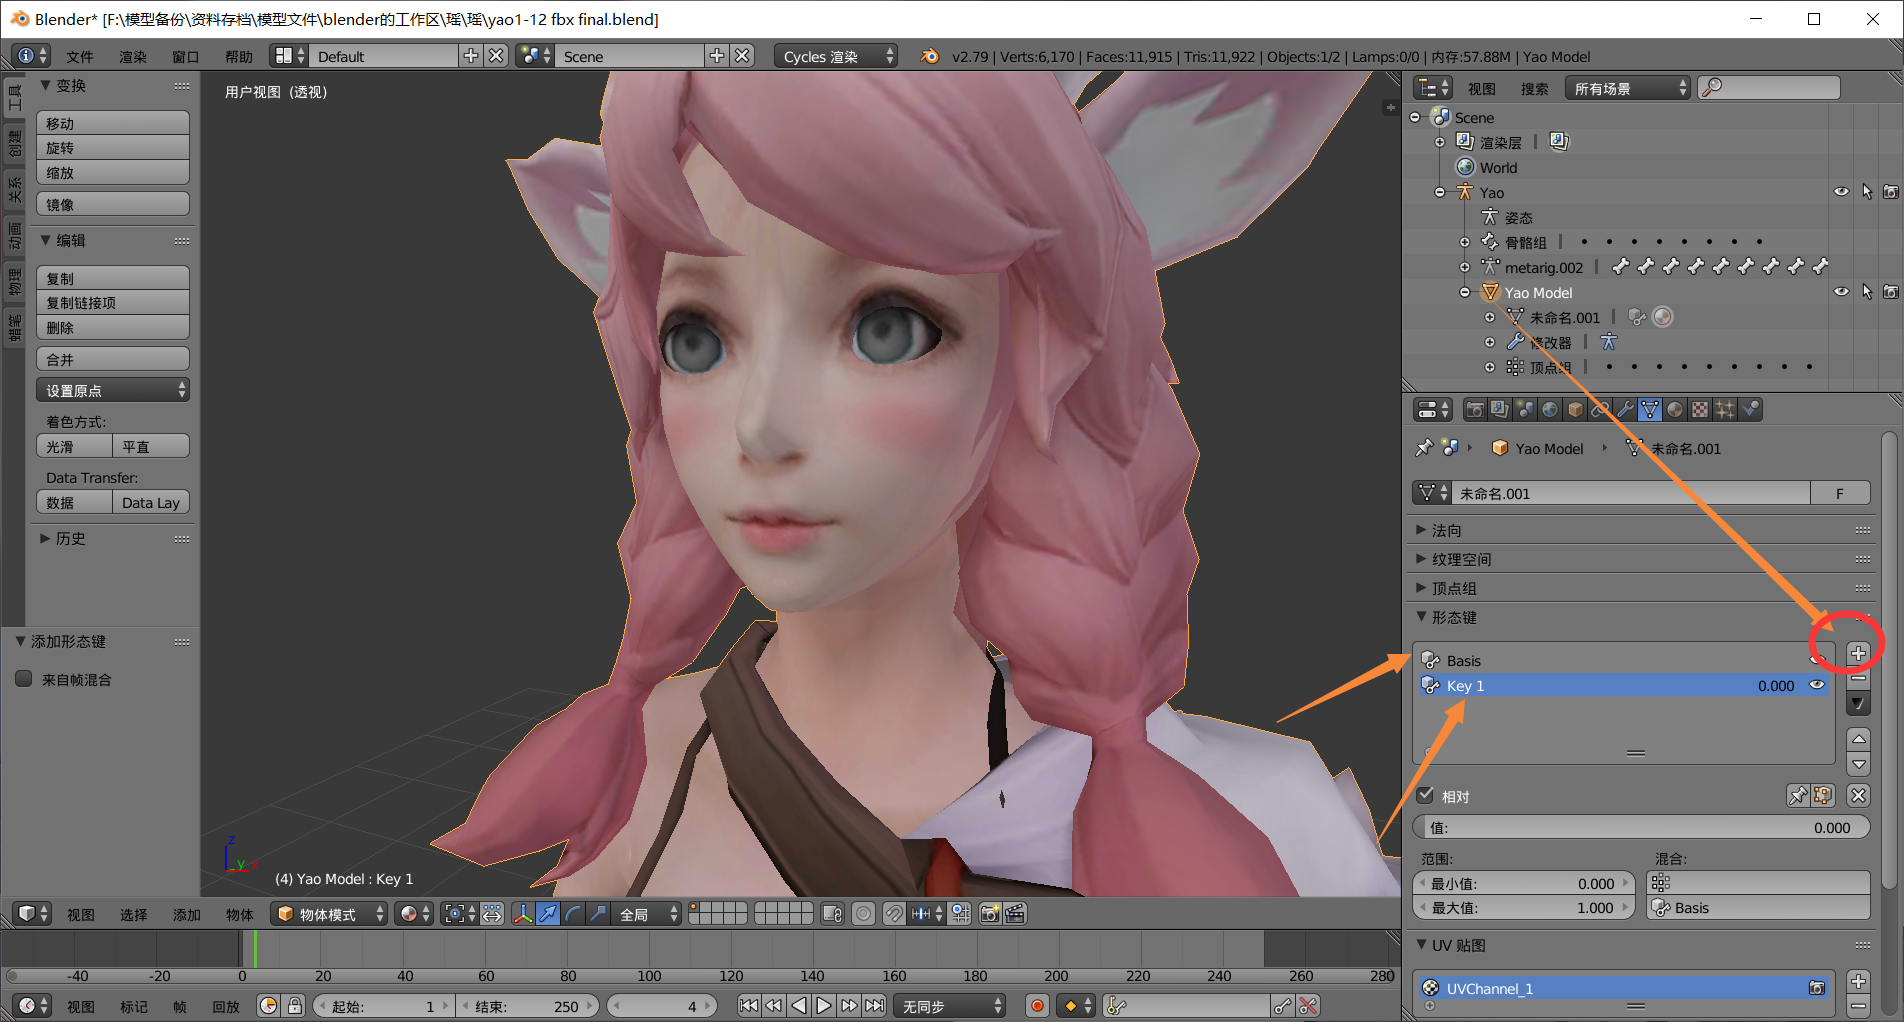Click the '合并' join button
1904x1022 pixels.
tap(112, 359)
